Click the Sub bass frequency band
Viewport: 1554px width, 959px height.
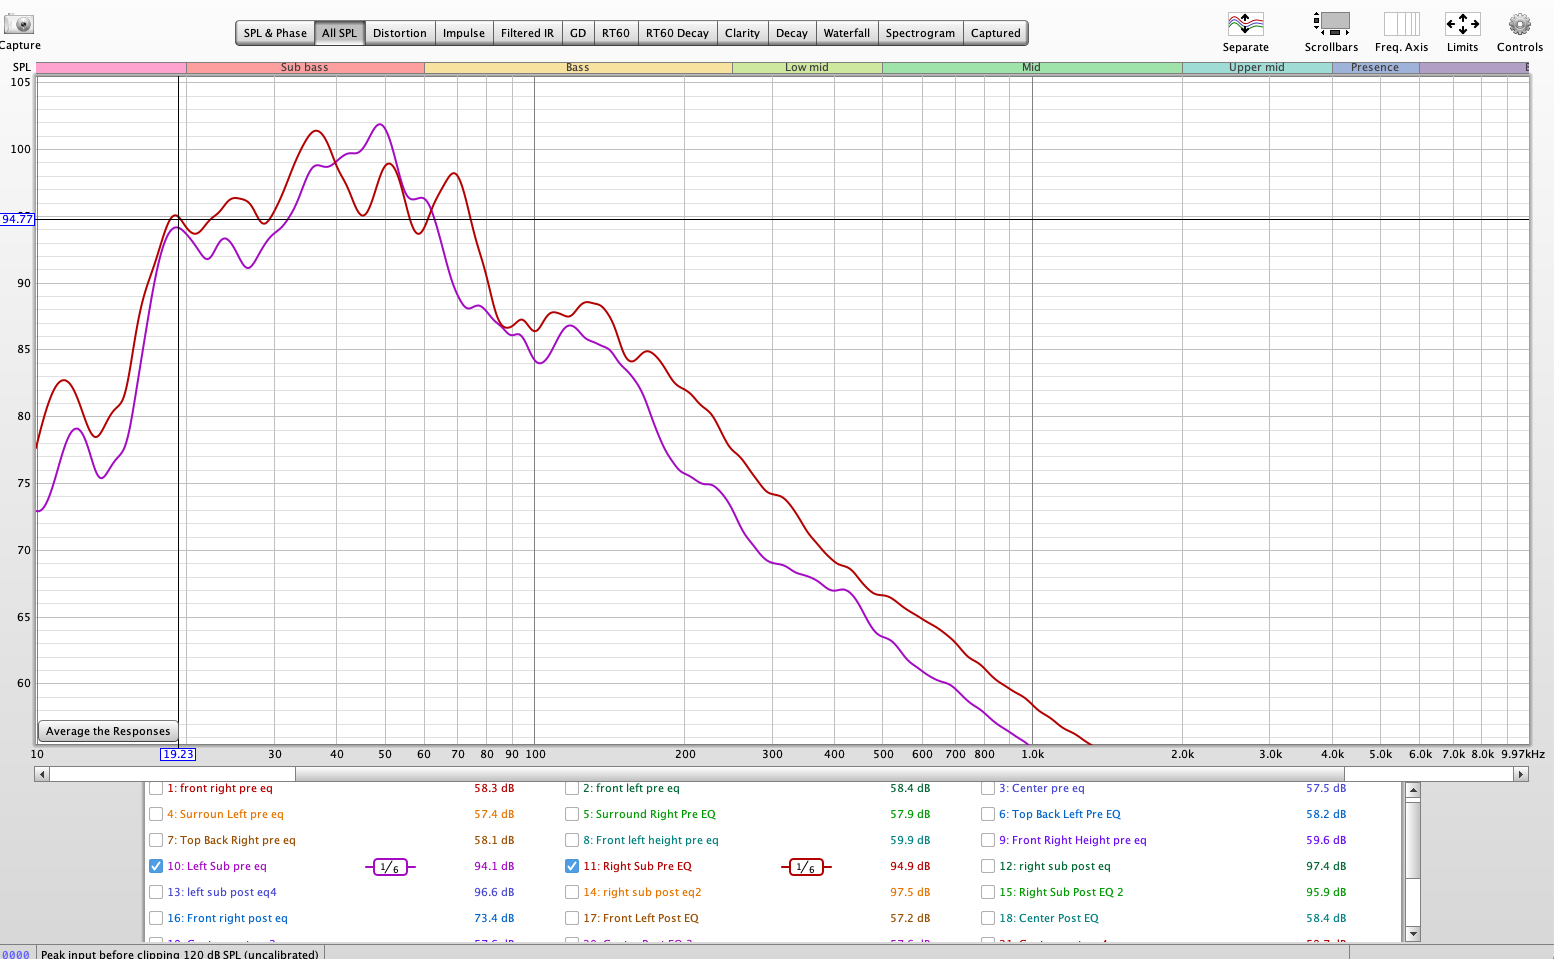point(305,68)
